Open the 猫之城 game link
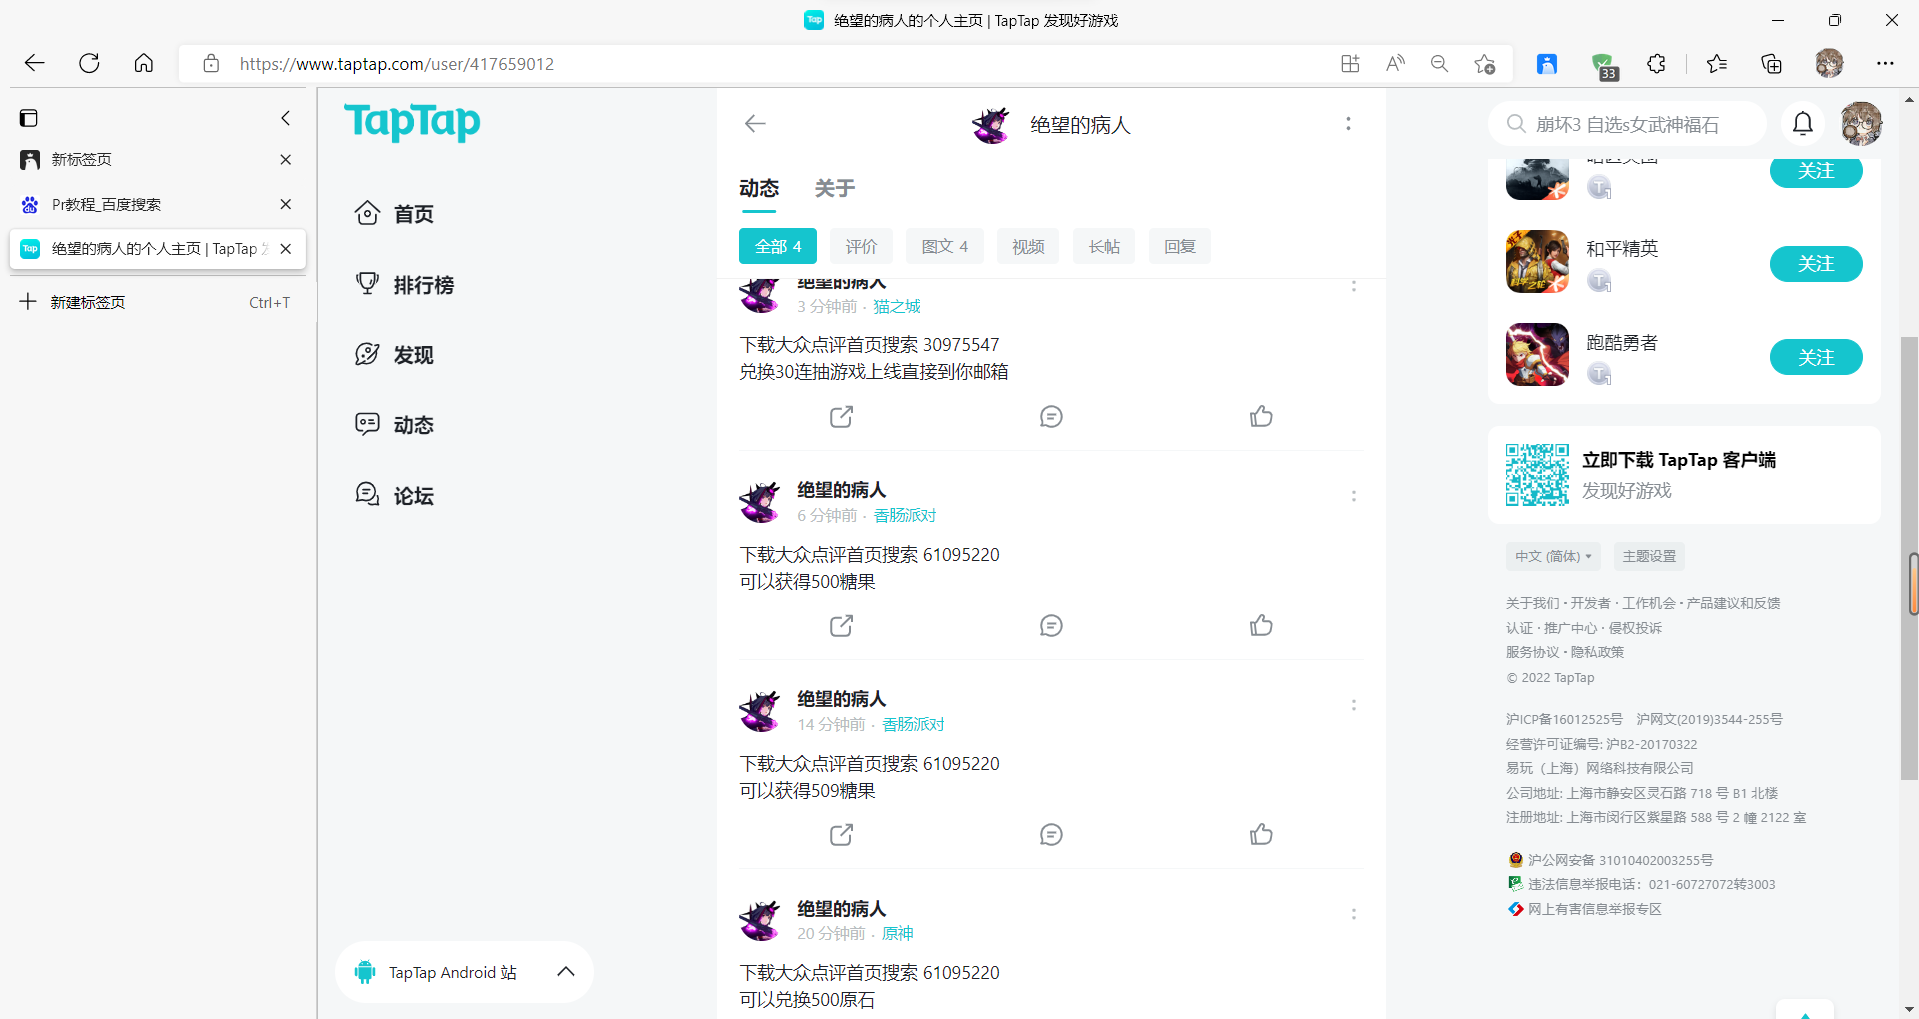The image size is (1919, 1019). (x=897, y=306)
